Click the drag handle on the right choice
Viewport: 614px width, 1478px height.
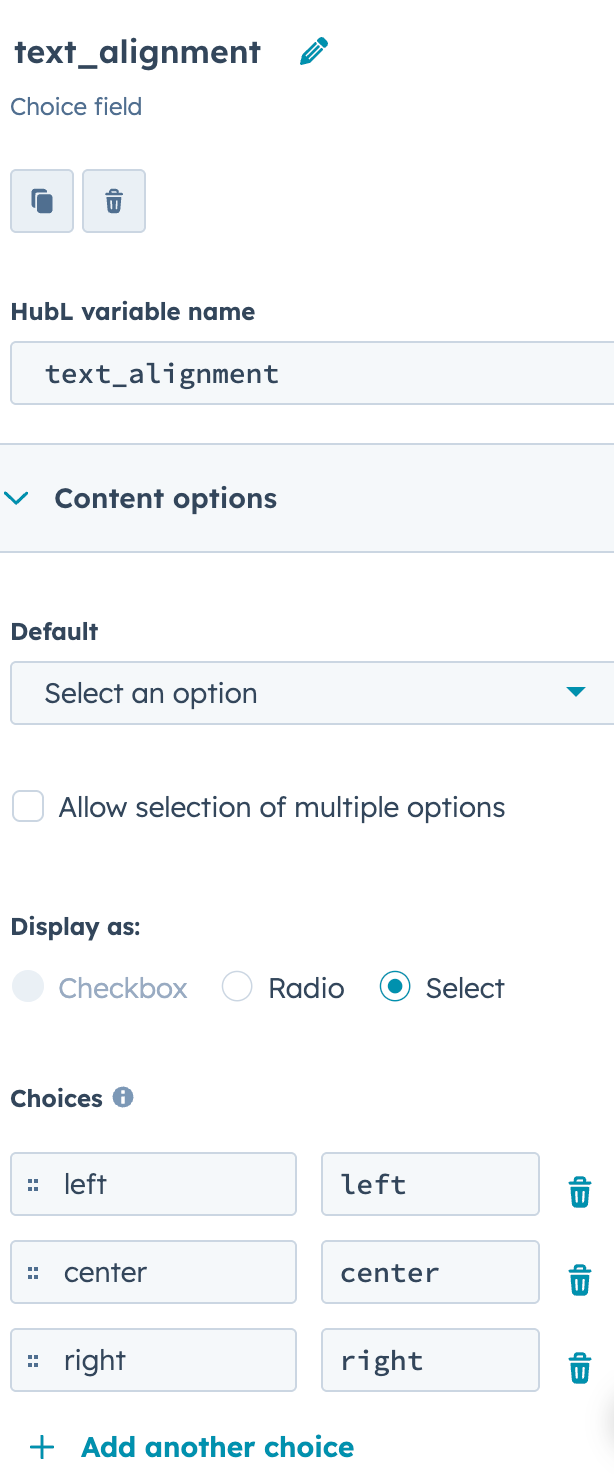pos(33,1360)
